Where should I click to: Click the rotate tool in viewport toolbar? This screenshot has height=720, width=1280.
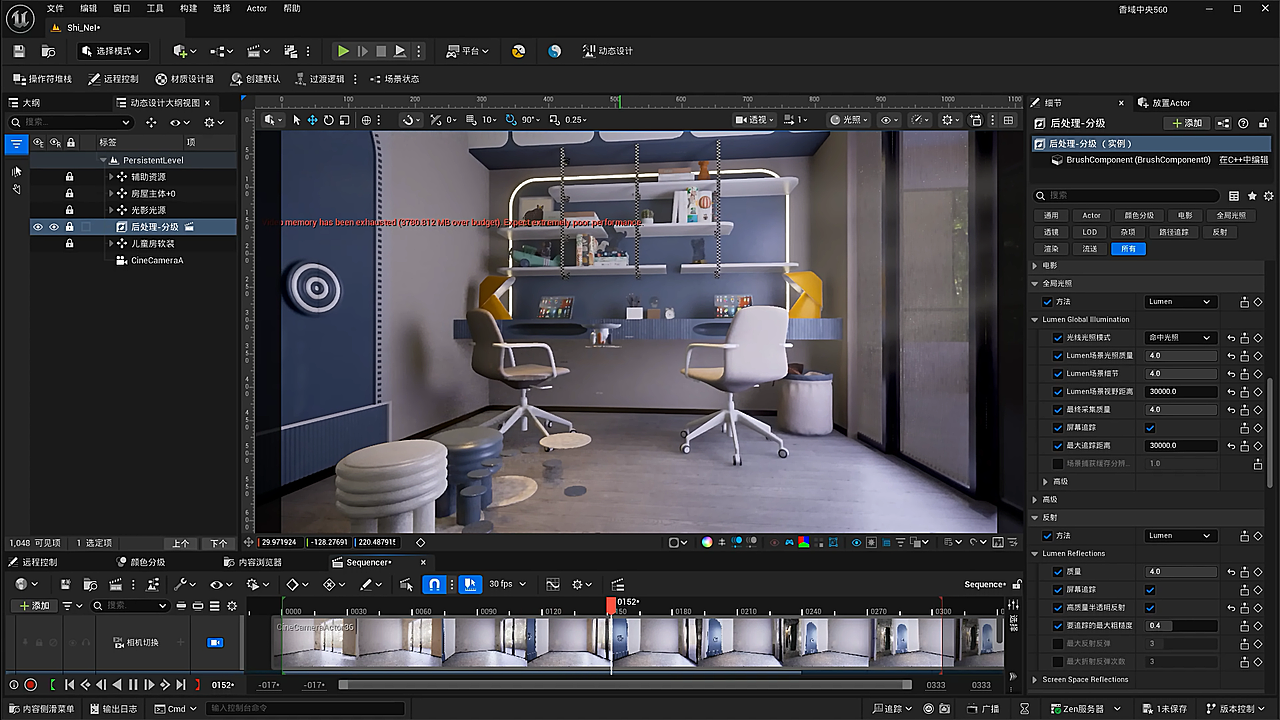tap(328, 120)
